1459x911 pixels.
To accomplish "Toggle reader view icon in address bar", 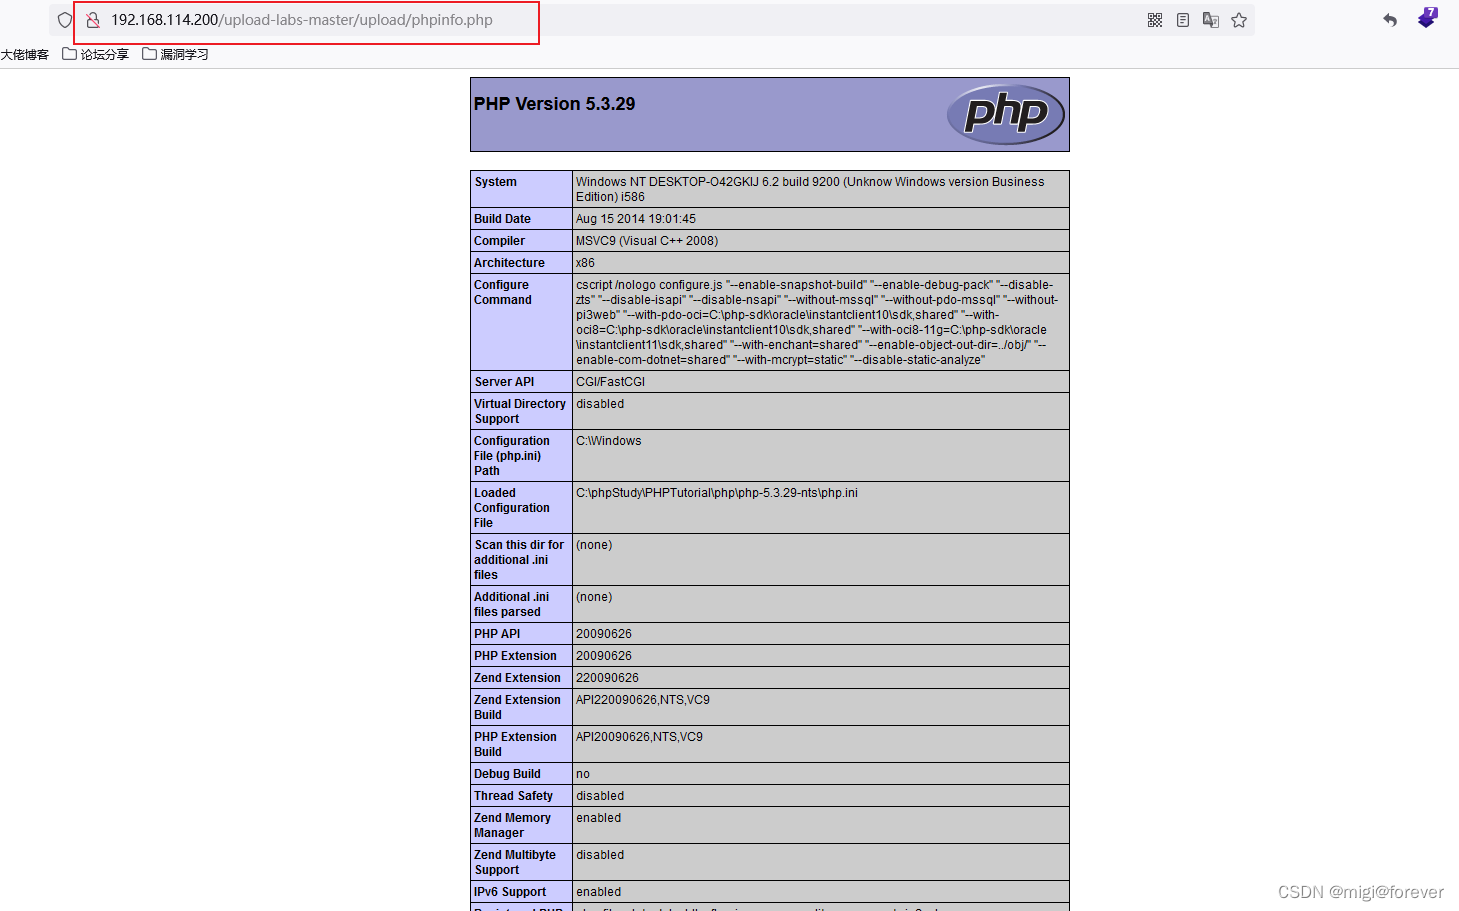I will click(x=1183, y=20).
